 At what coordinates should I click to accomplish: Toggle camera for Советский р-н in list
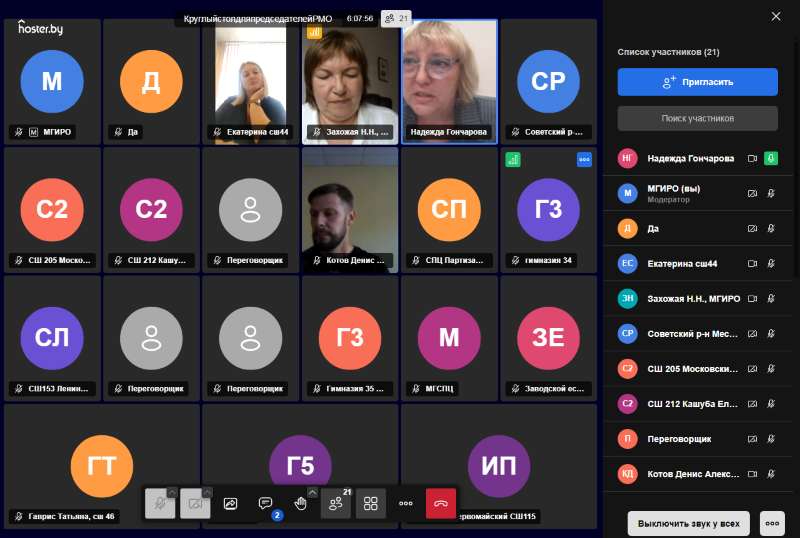click(x=752, y=334)
